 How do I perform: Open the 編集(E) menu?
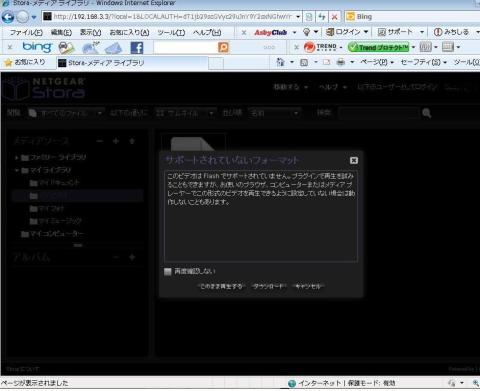pyautogui.click(x=61, y=32)
